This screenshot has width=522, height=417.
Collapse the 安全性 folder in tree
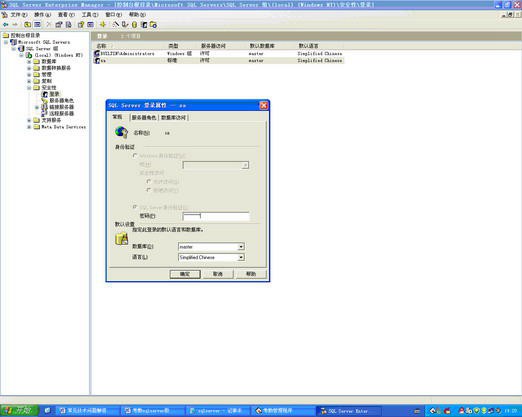coord(29,88)
